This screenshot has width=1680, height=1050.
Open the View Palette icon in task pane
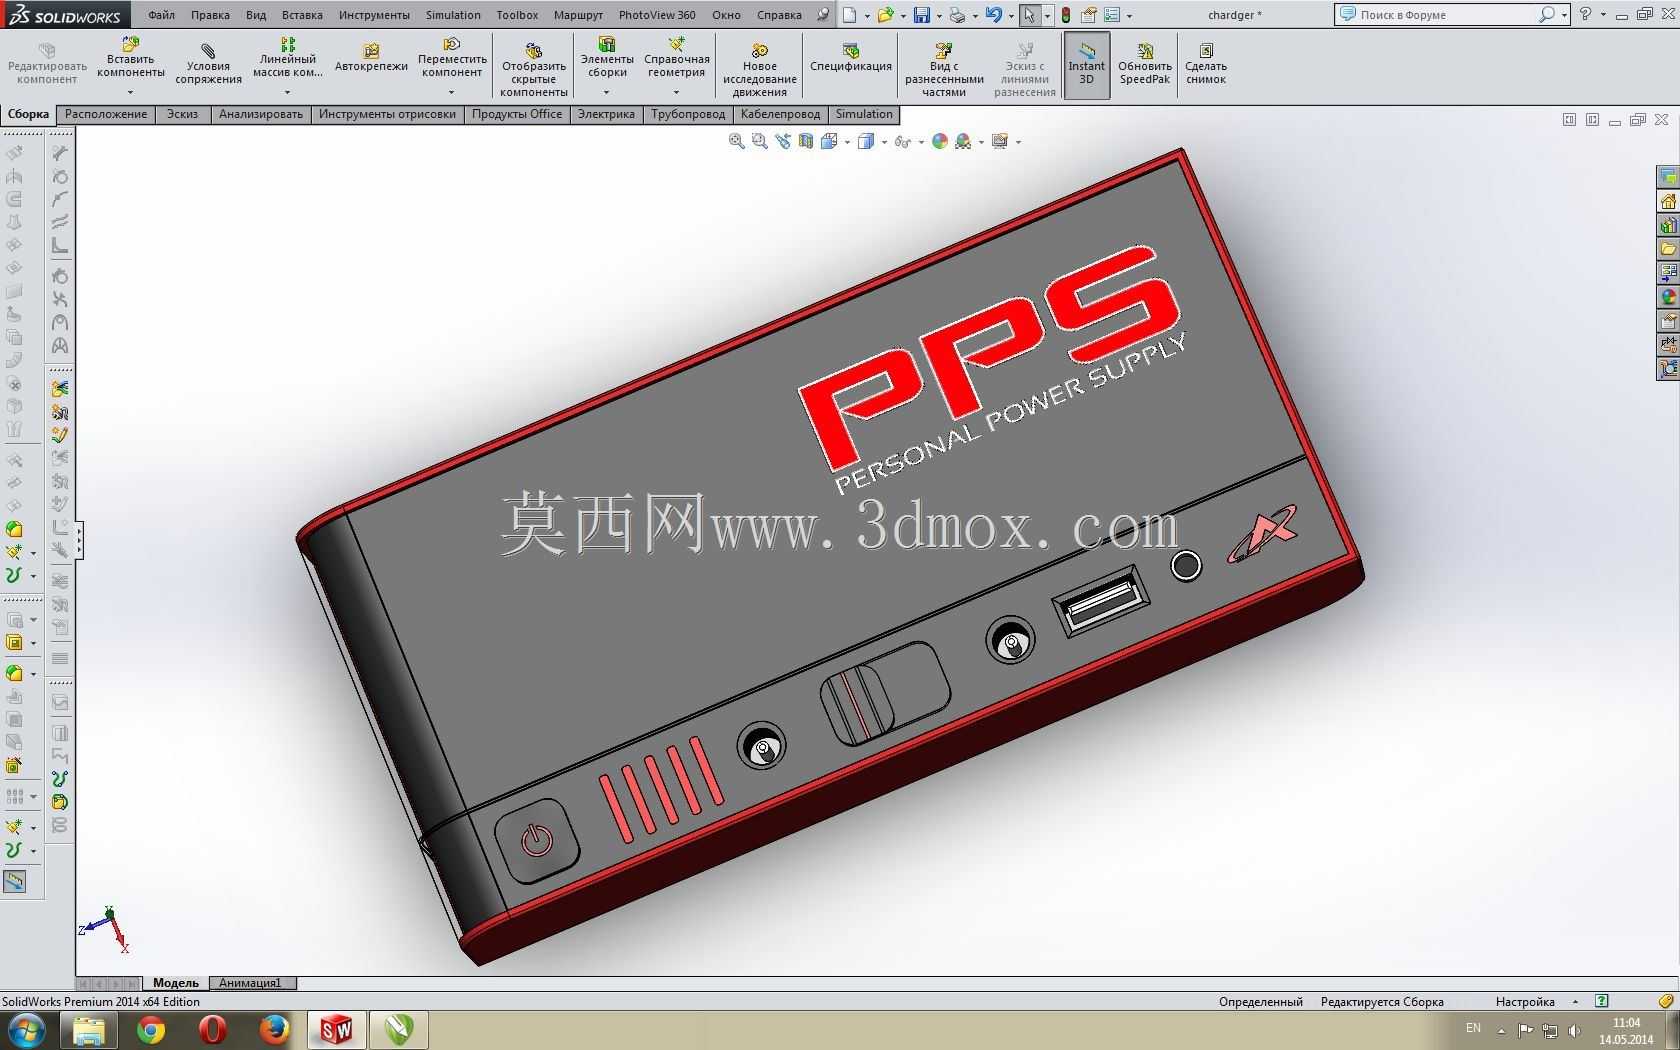[x=1668, y=273]
